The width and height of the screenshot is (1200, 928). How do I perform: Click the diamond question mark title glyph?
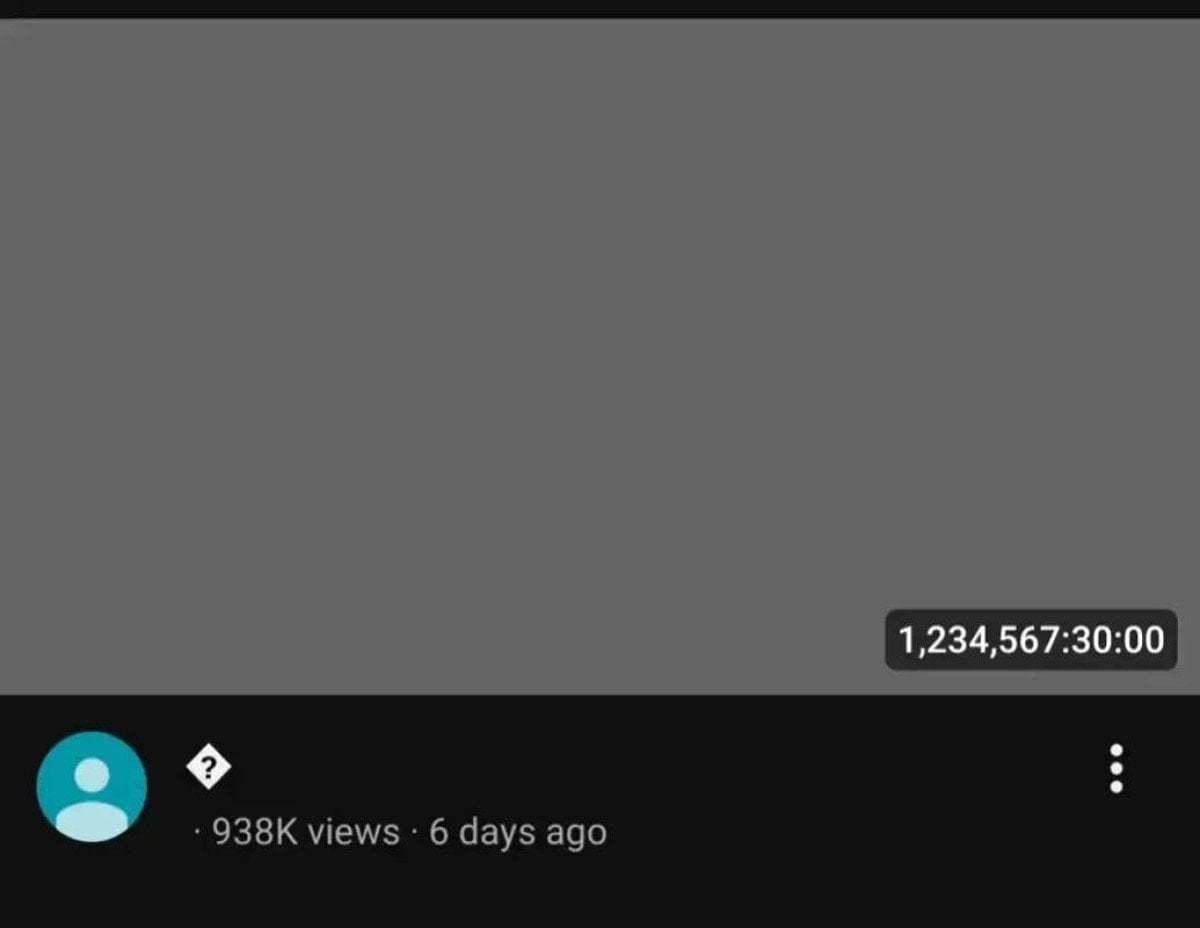point(208,769)
